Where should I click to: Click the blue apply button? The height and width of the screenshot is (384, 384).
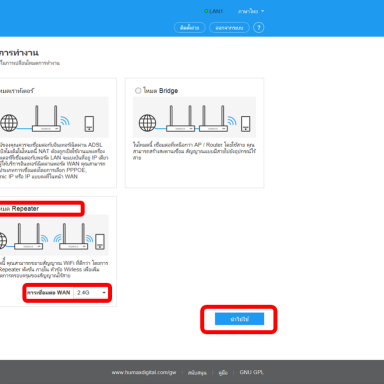[x=239, y=319]
